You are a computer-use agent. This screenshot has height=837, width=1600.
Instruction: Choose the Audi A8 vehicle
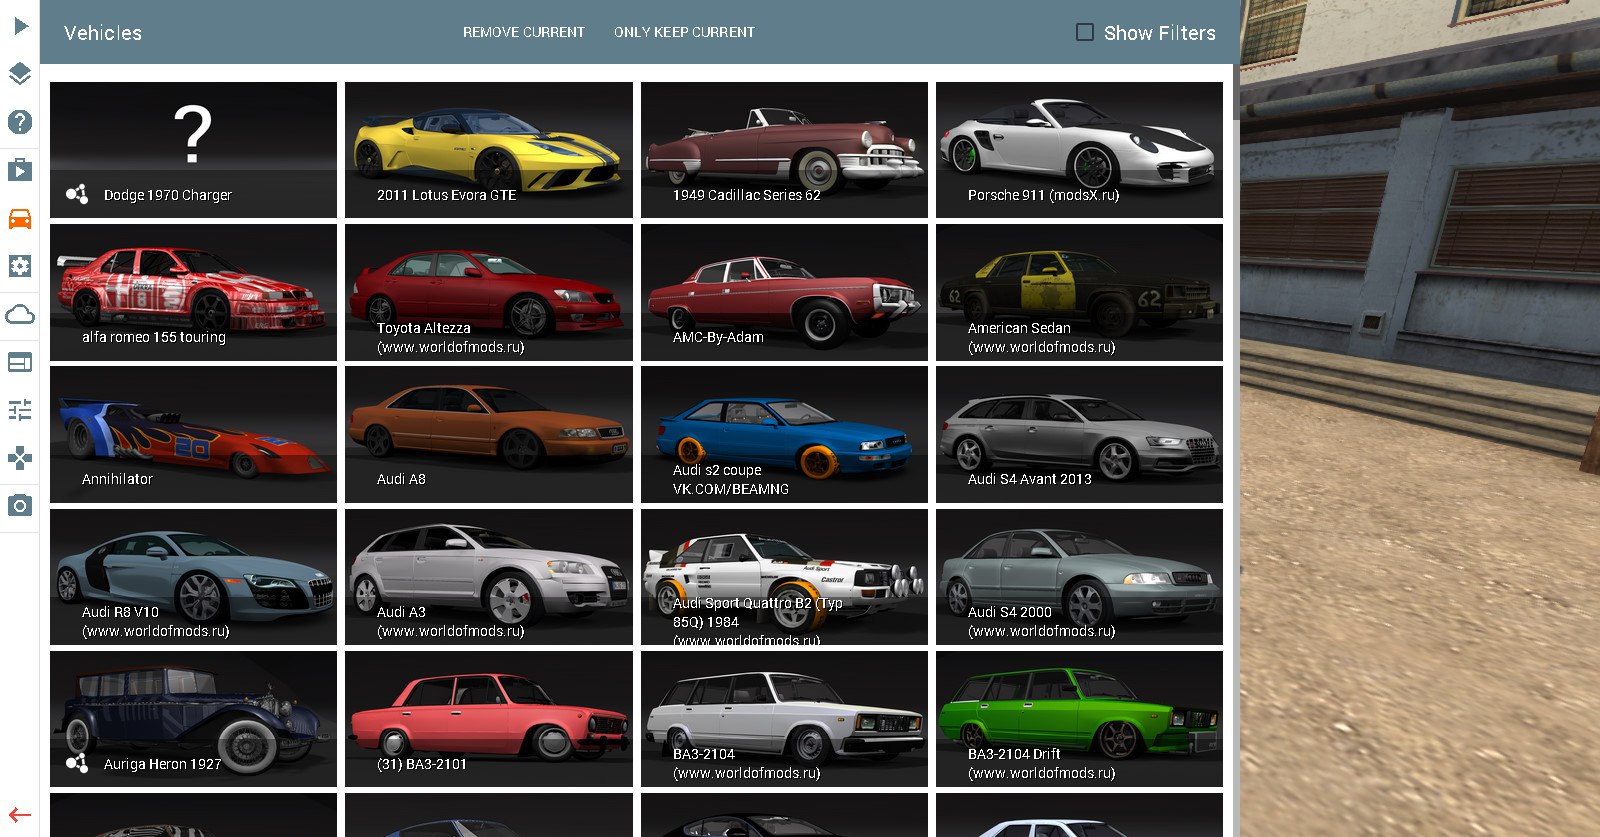(x=489, y=434)
